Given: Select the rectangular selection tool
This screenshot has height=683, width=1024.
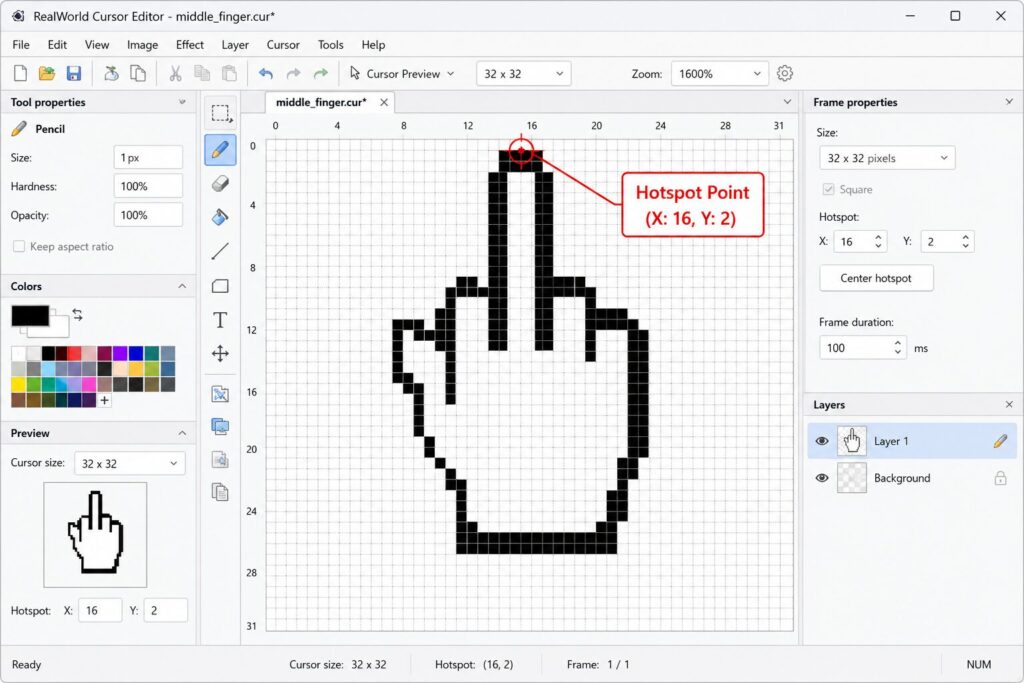Looking at the screenshot, I should [221, 114].
